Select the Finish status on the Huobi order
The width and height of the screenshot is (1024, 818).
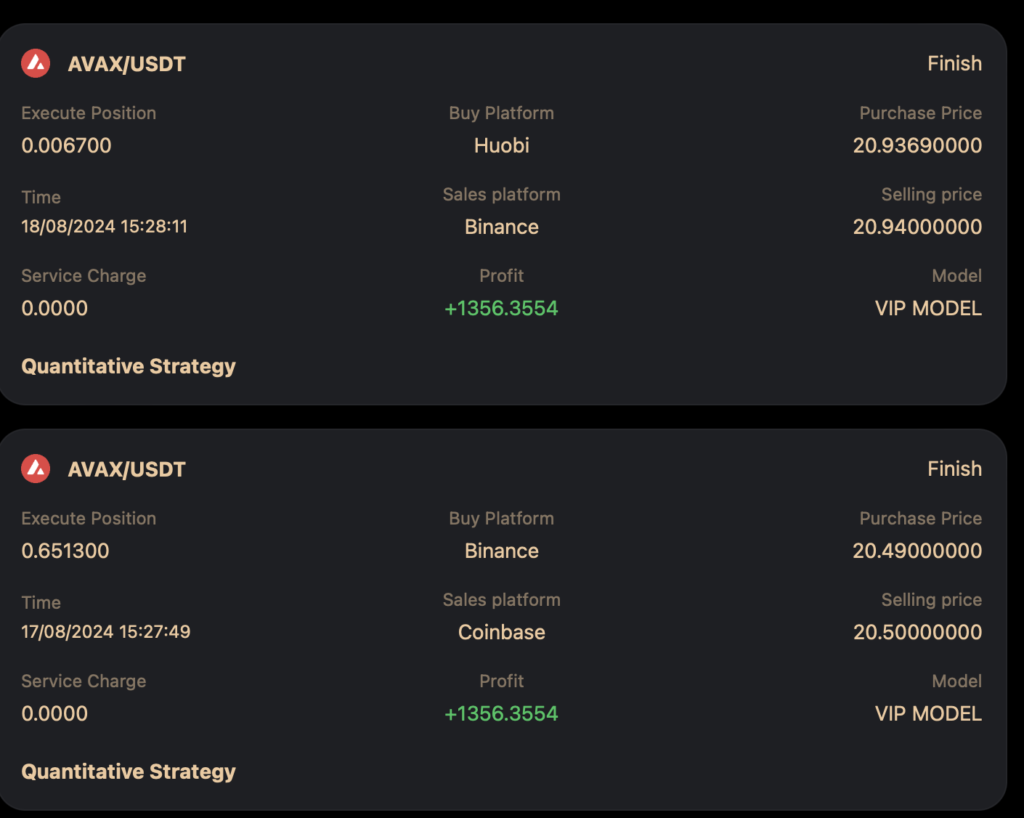[954, 63]
